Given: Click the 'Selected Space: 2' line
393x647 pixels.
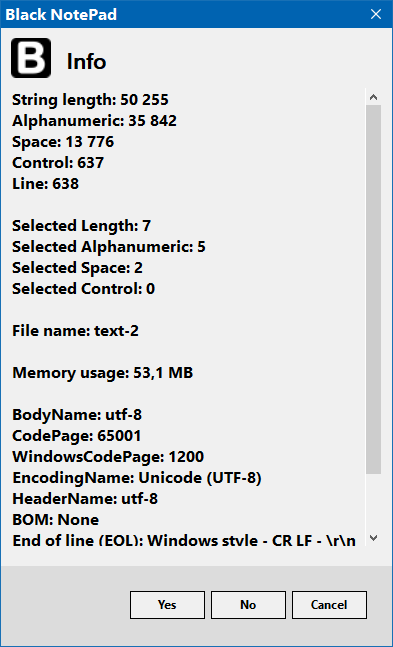Looking at the screenshot, I should point(78,268).
